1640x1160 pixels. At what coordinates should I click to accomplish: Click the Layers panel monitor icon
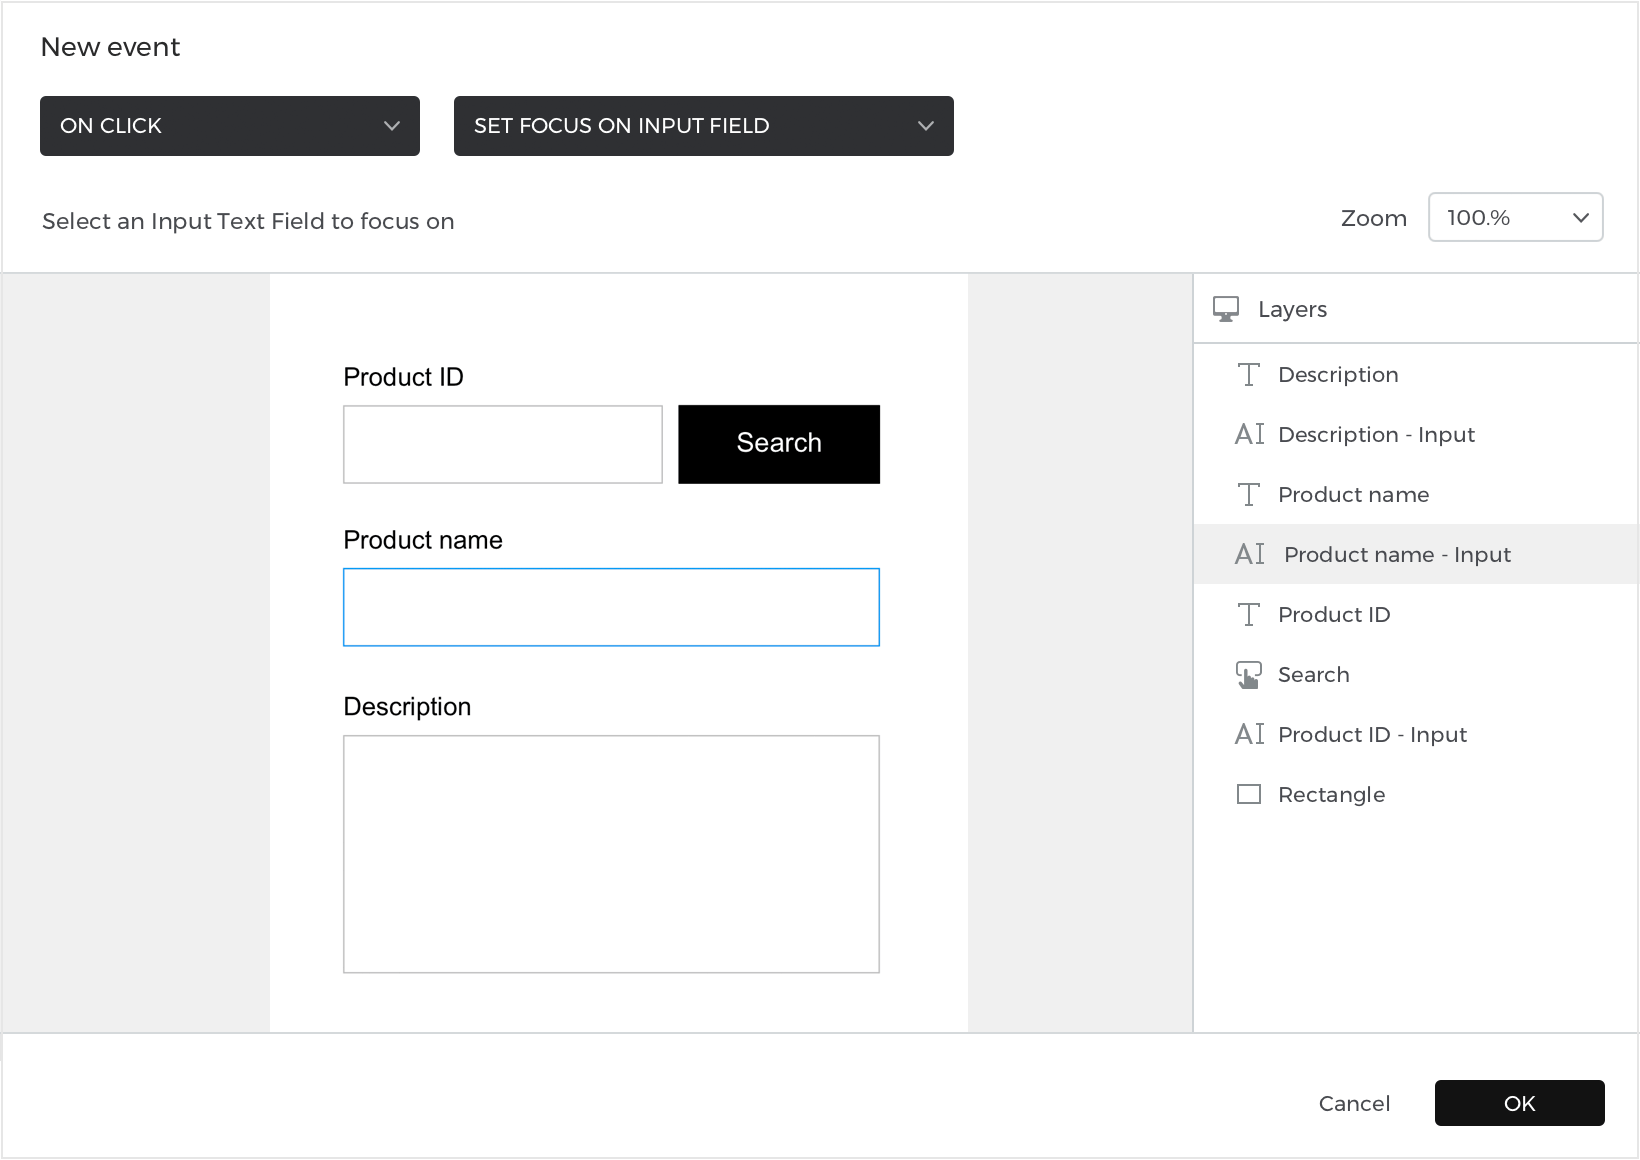point(1225,309)
